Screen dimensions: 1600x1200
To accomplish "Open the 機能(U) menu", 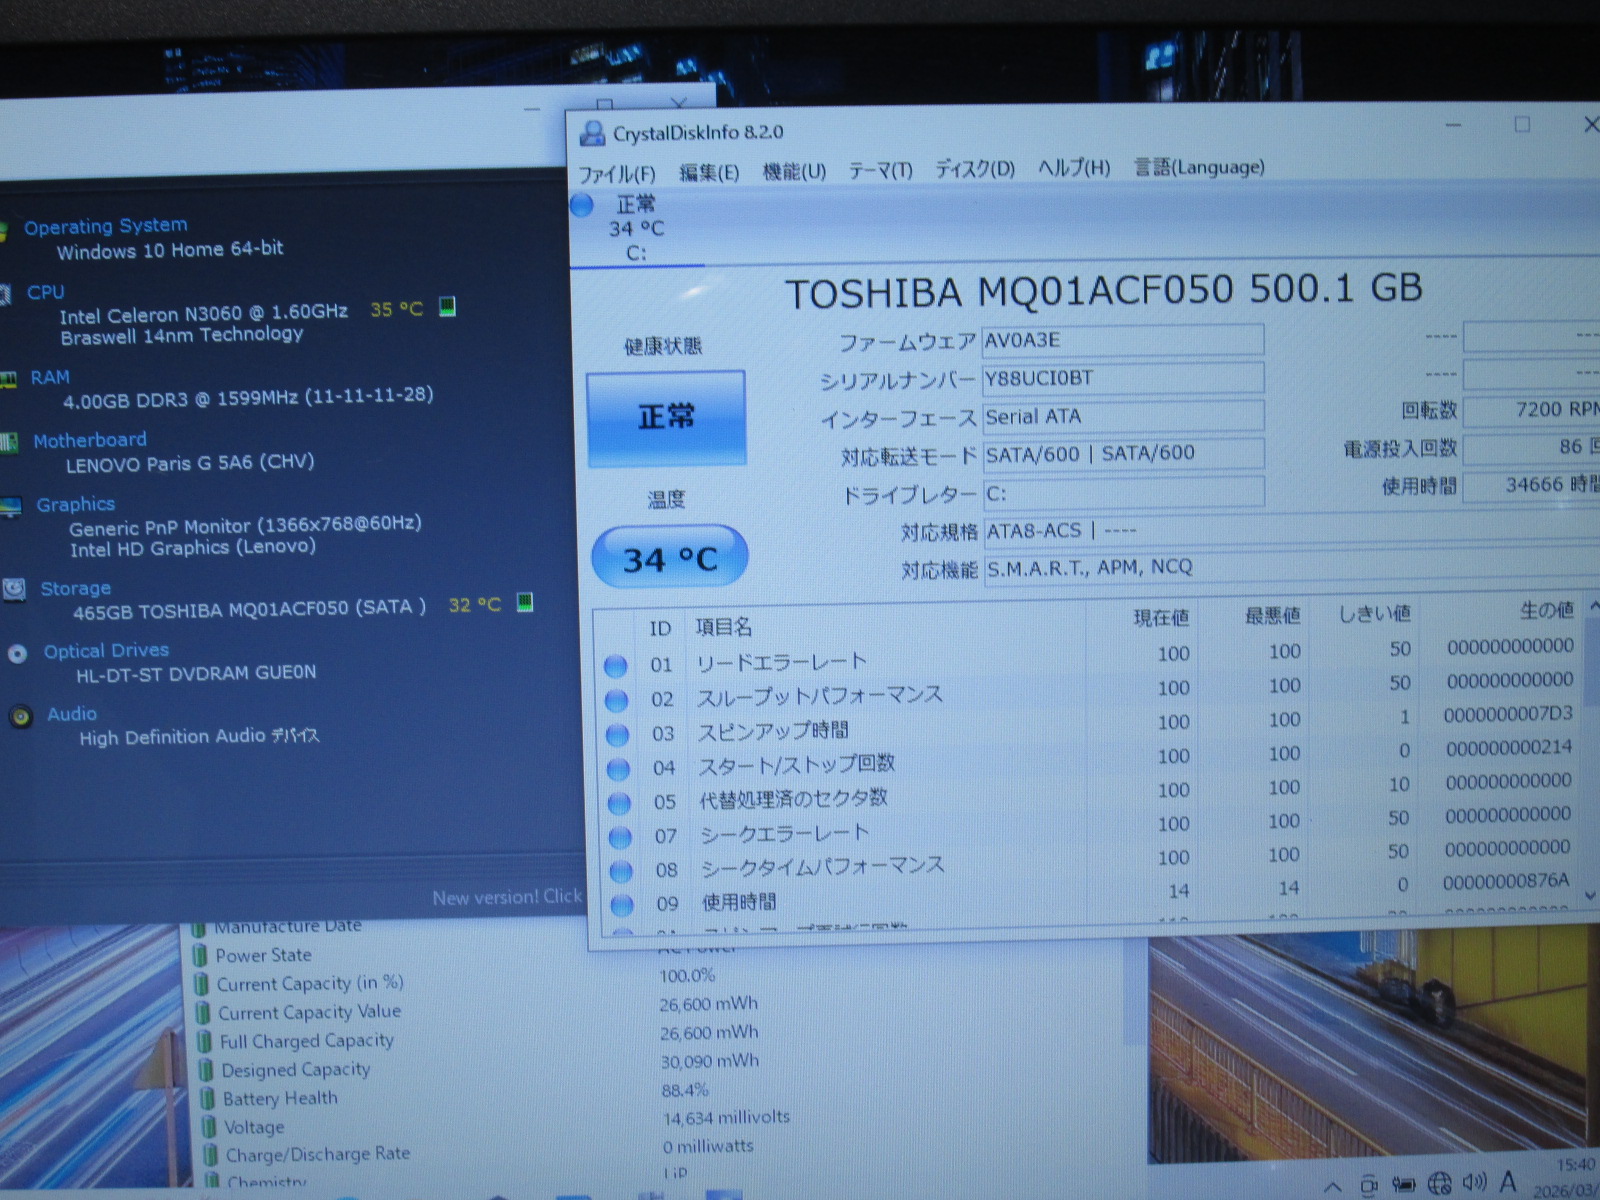I will (x=794, y=172).
